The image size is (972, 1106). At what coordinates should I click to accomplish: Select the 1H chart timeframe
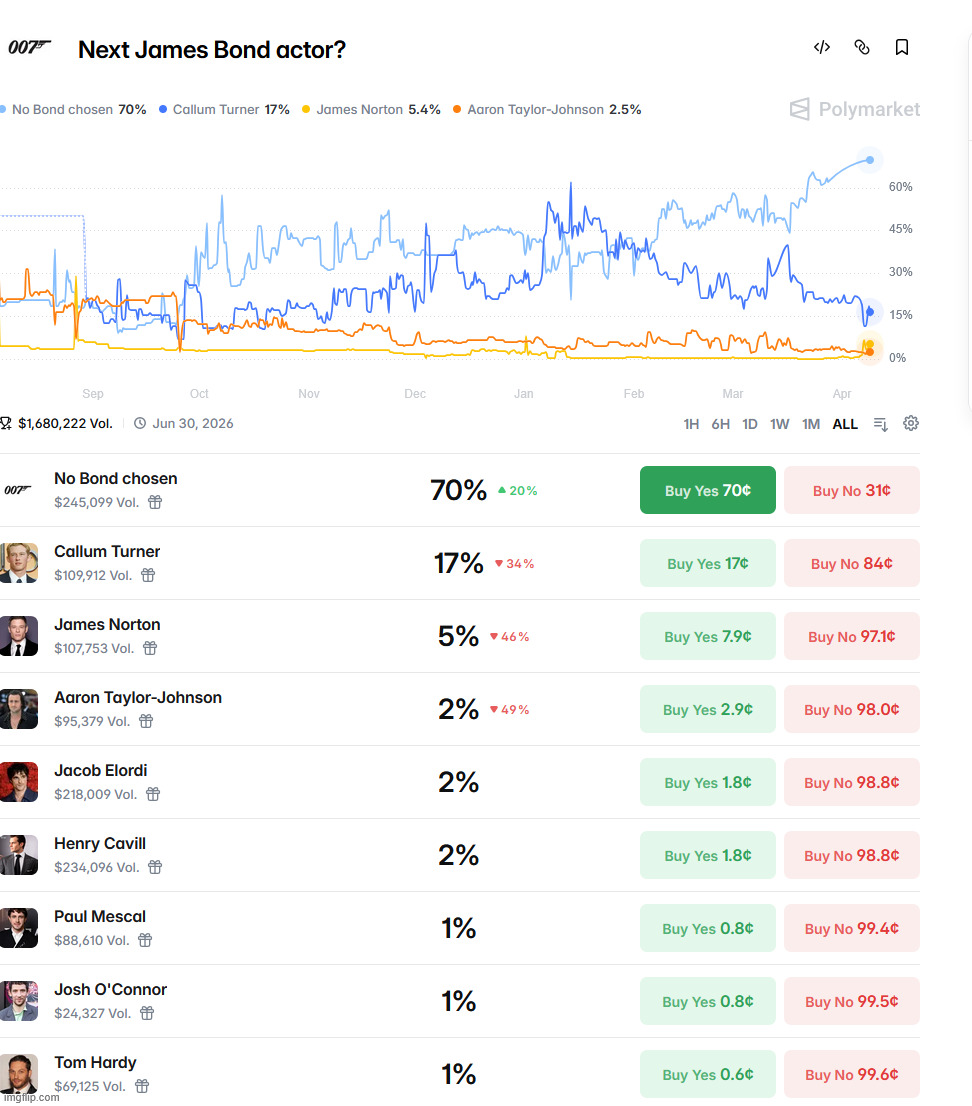coord(691,424)
